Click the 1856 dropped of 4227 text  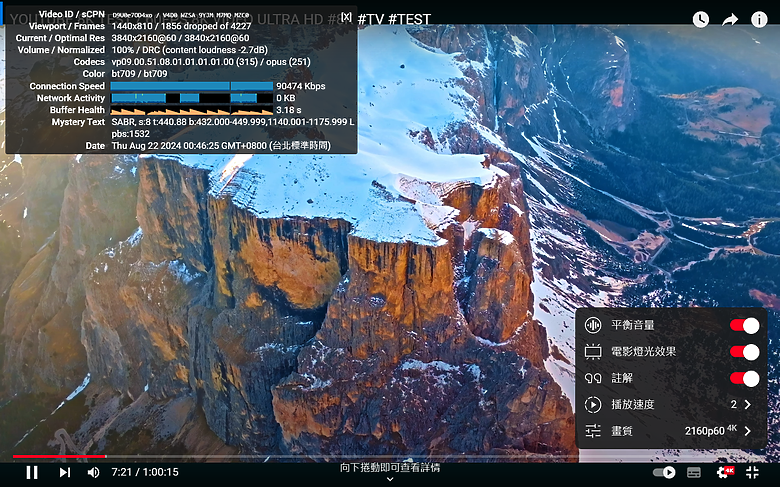pos(209,26)
